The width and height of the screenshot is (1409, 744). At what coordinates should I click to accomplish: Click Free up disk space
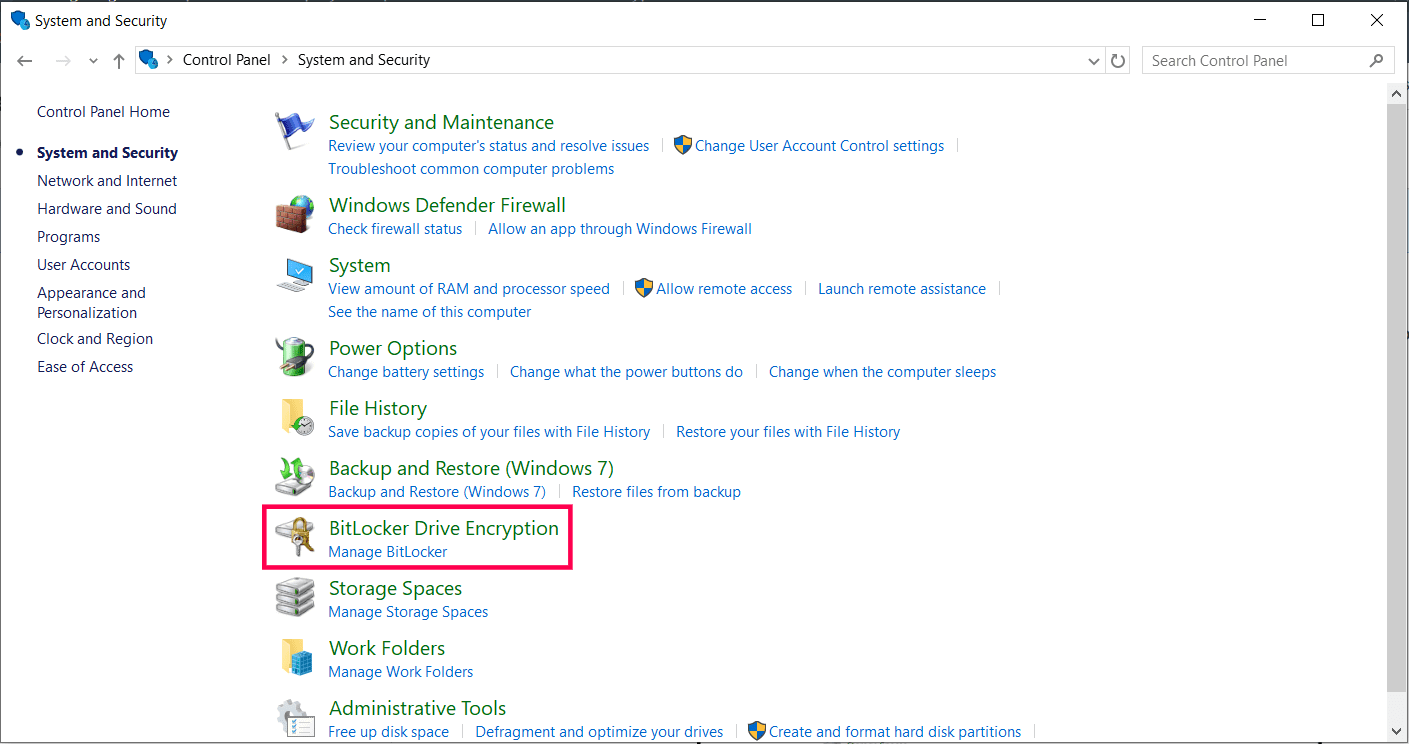pyautogui.click(x=389, y=732)
